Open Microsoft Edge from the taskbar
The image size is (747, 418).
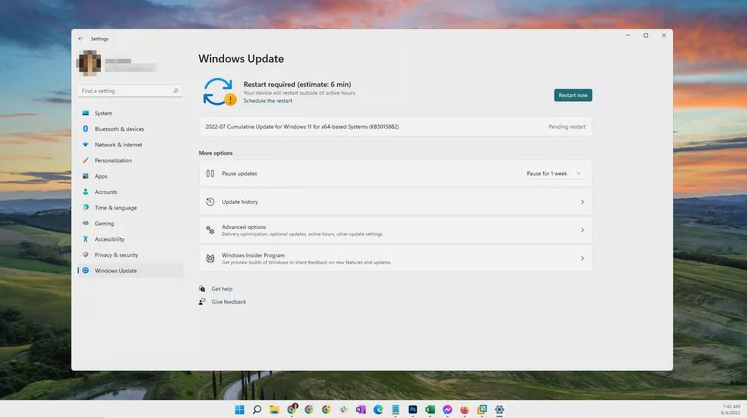point(378,410)
